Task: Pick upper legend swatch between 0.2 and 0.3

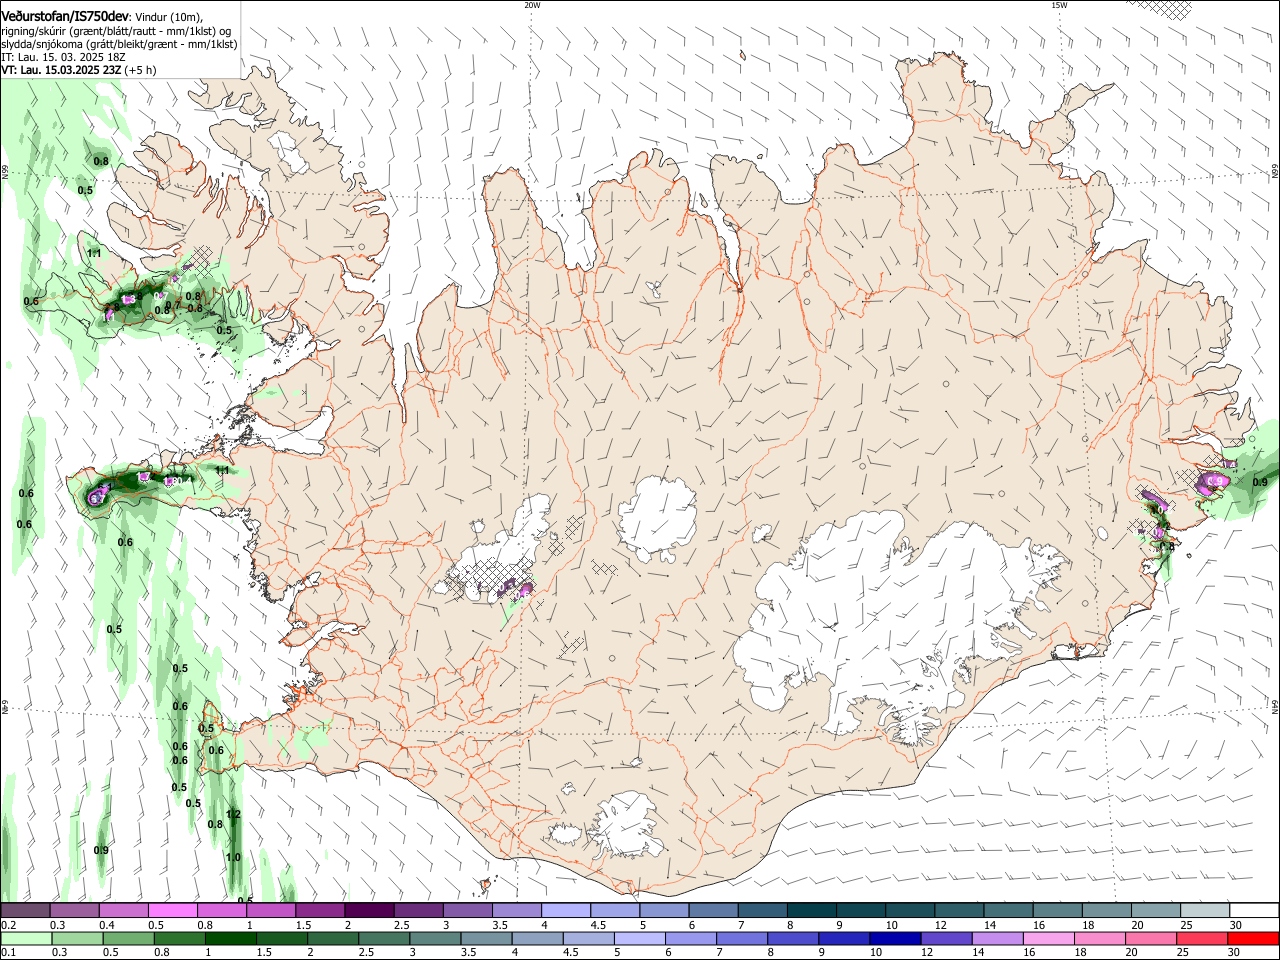Action: coord(26,911)
